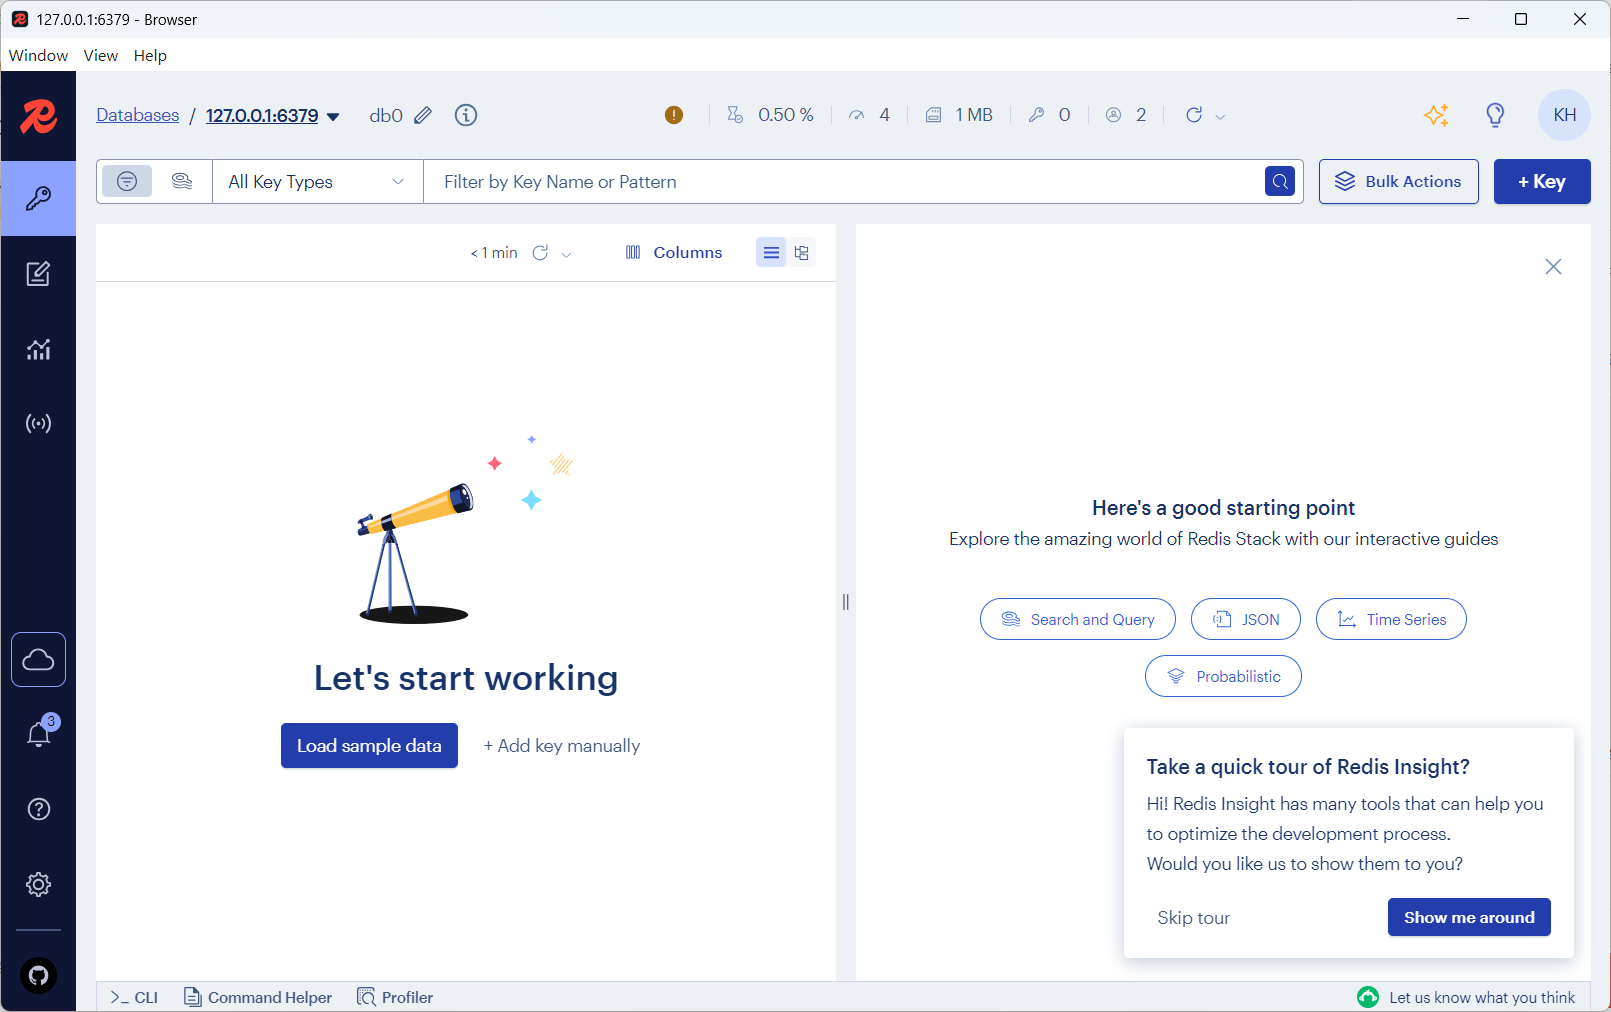Screen dimensions: 1611x1012
Task: Open the Workbench page in sidebar
Action: pyautogui.click(x=38, y=274)
